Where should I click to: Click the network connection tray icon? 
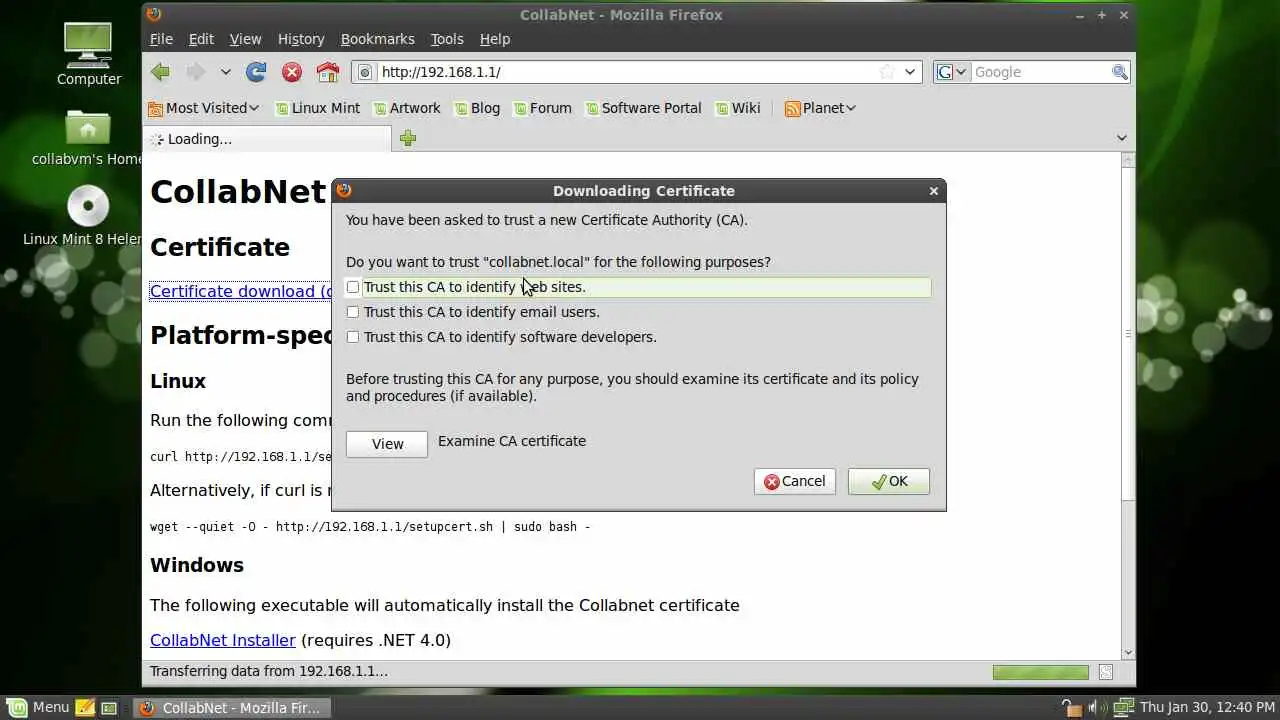[x=1122, y=708]
